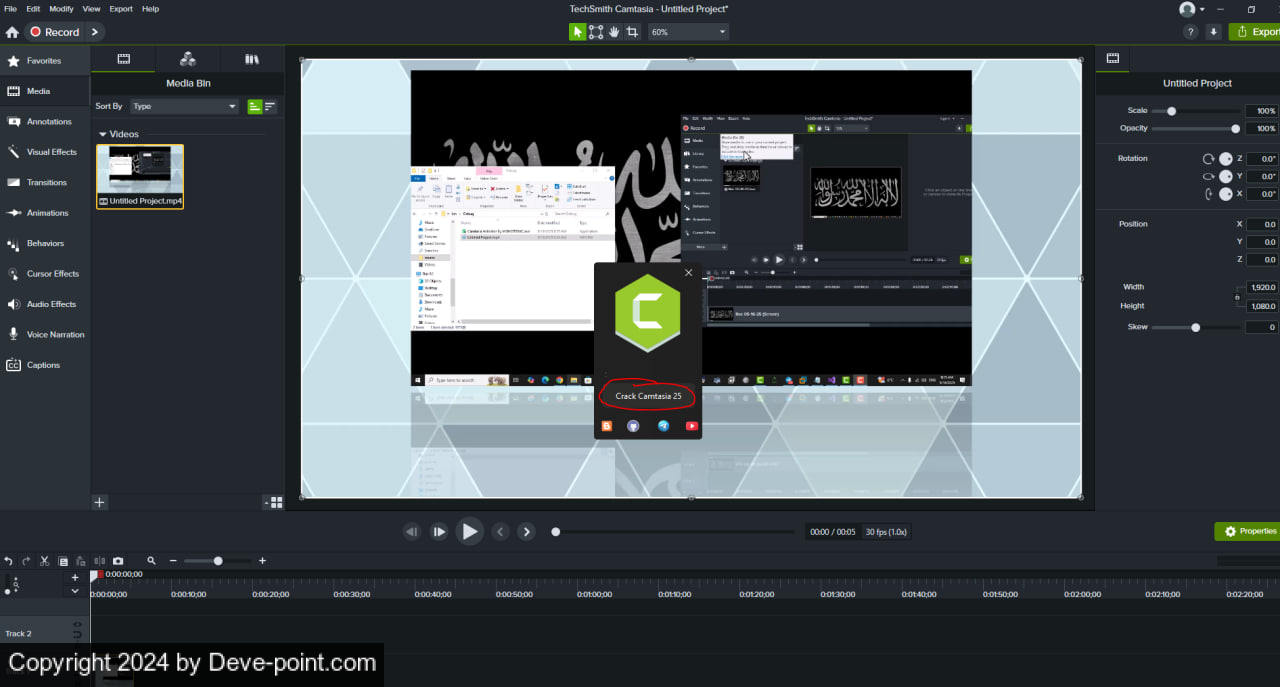Image resolution: width=1280 pixels, height=687 pixels.
Task: Click the Scale value field
Action: click(1261, 111)
